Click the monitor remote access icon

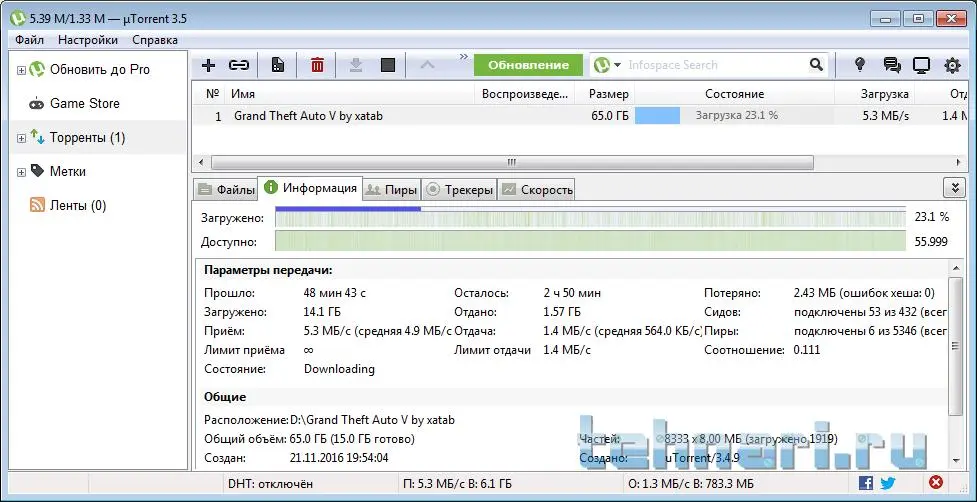922,65
